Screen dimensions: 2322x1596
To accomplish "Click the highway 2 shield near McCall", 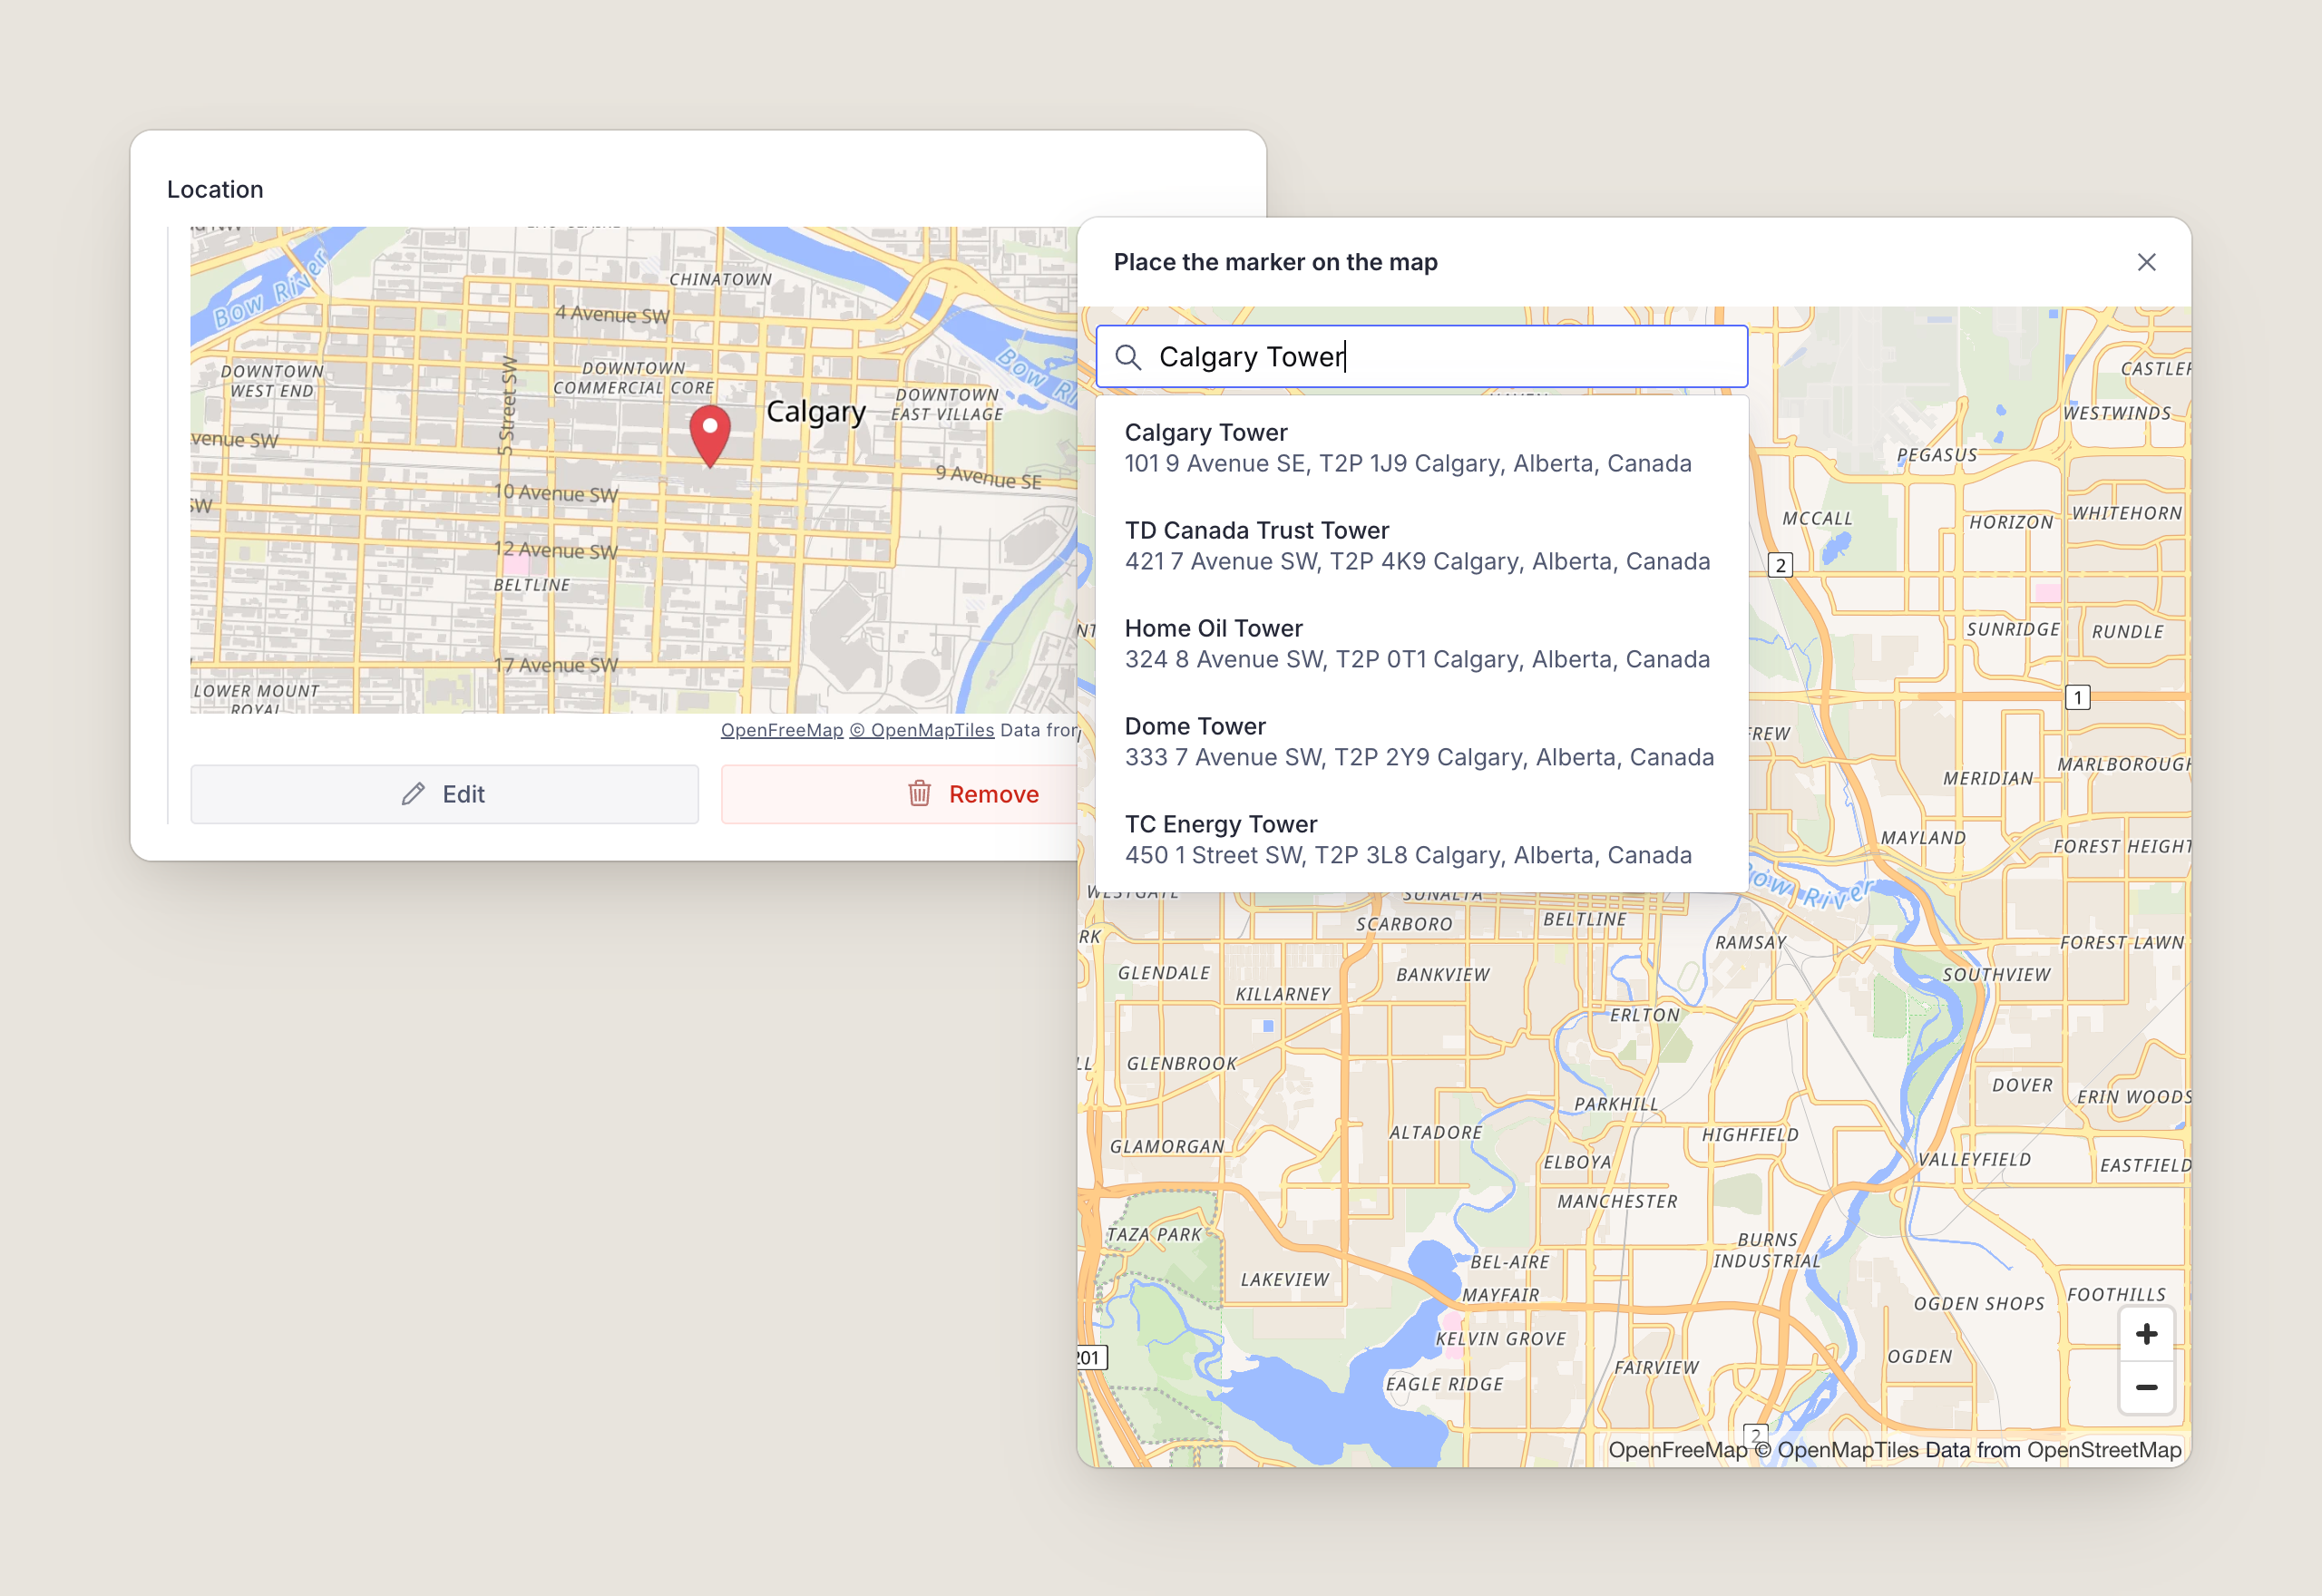I will 1780,565.
